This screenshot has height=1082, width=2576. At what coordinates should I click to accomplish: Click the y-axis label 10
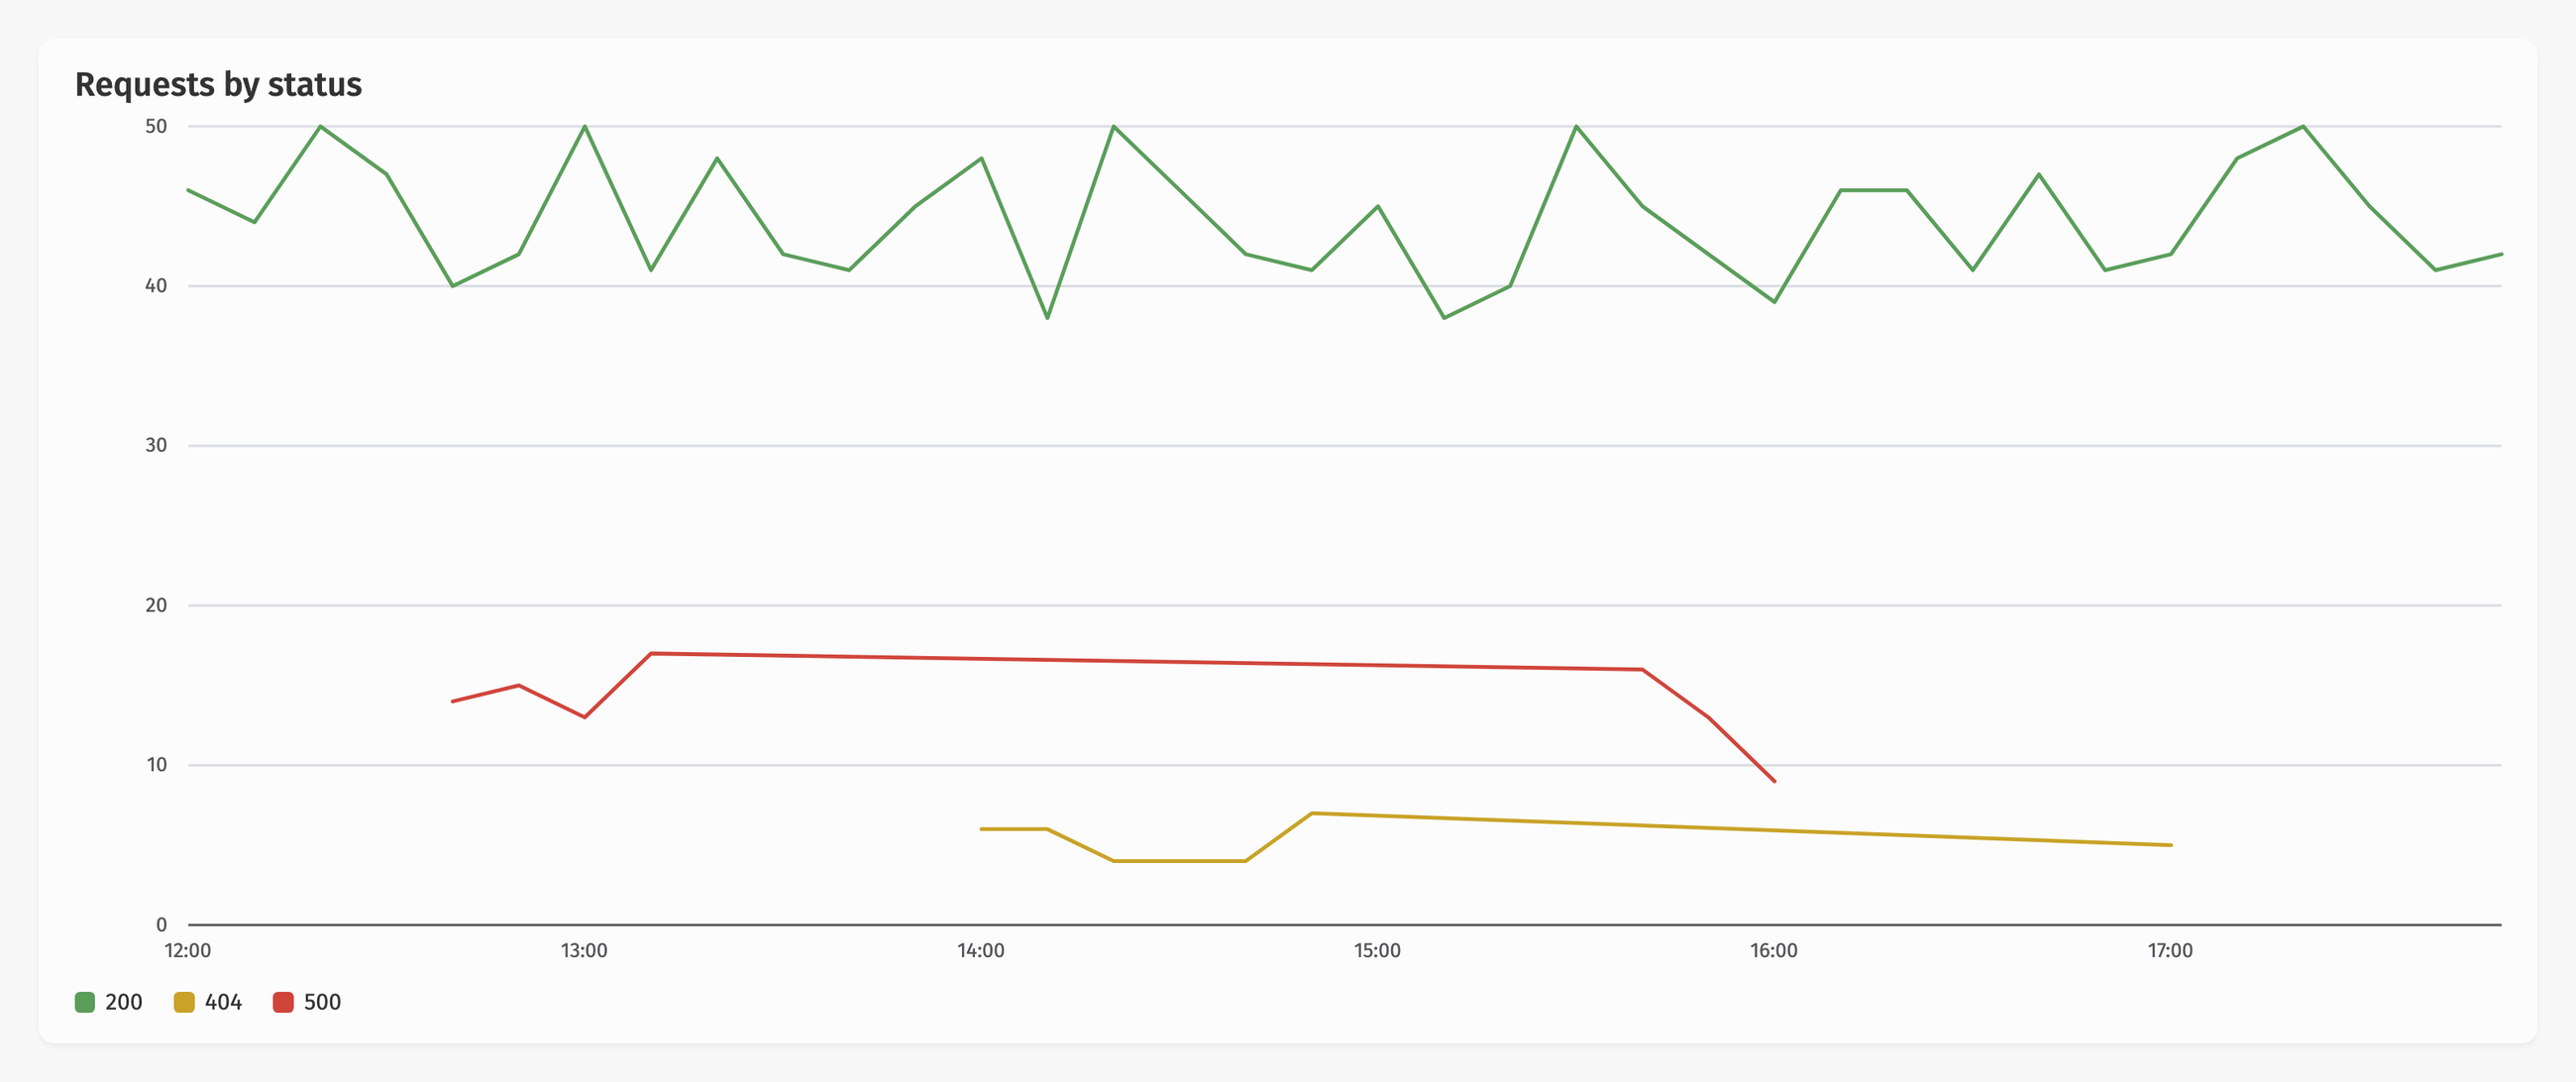click(156, 765)
